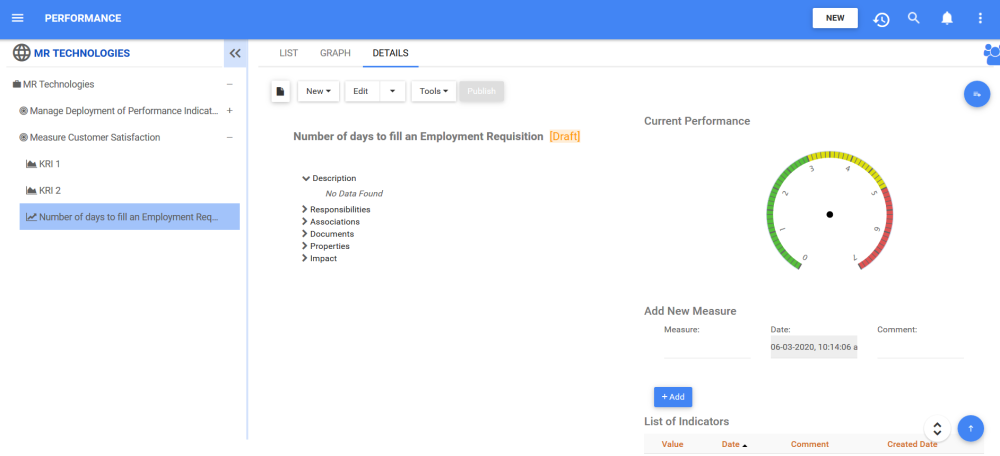Expand Manage Deployment of Performance Indicators node

(x=229, y=111)
